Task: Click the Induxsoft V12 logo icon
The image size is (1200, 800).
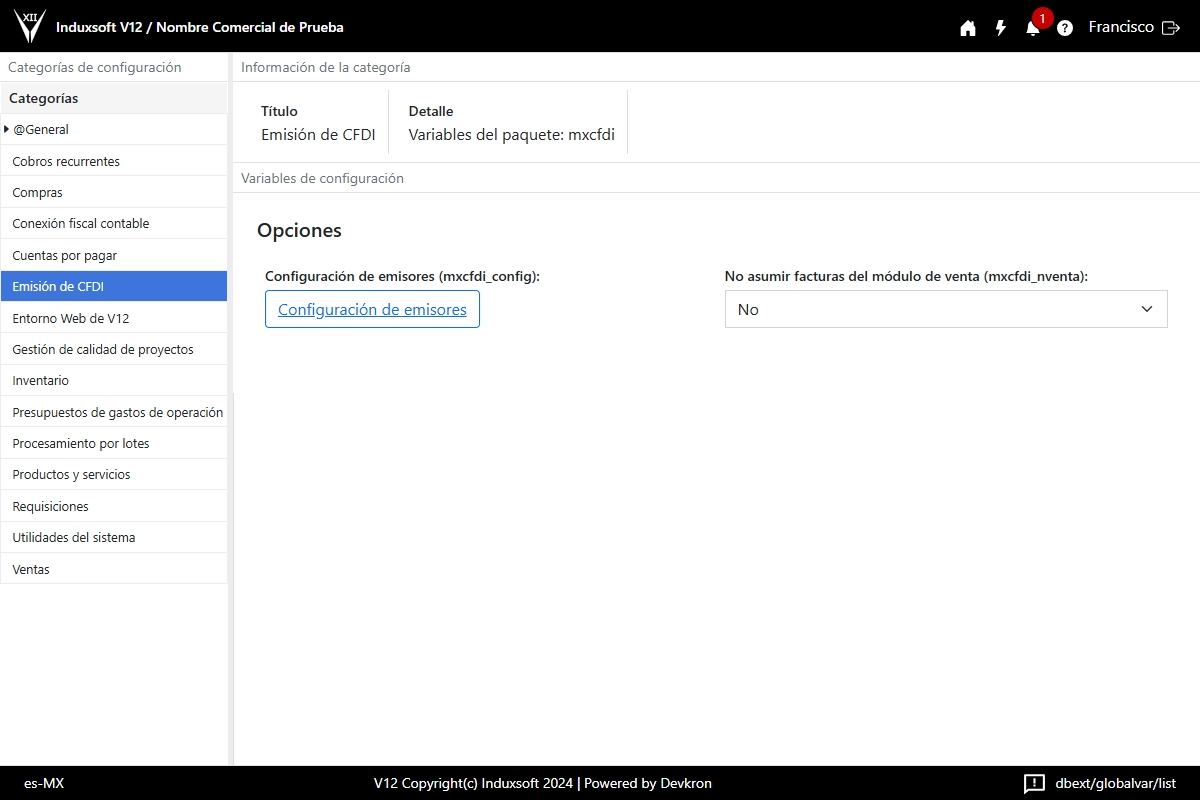Action: 30,27
